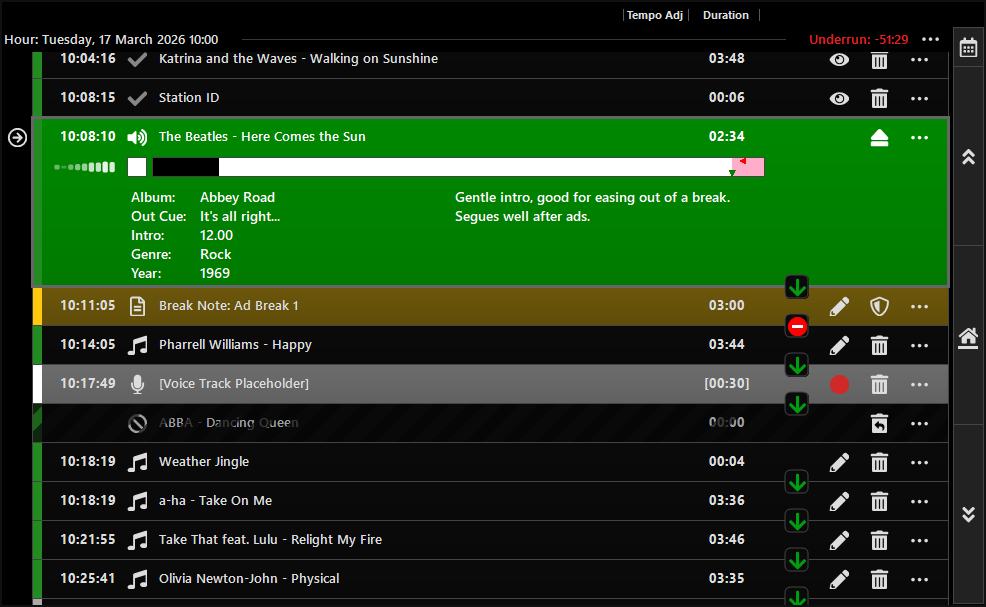Open more options for Here Comes the Sun

[x=919, y=137]
